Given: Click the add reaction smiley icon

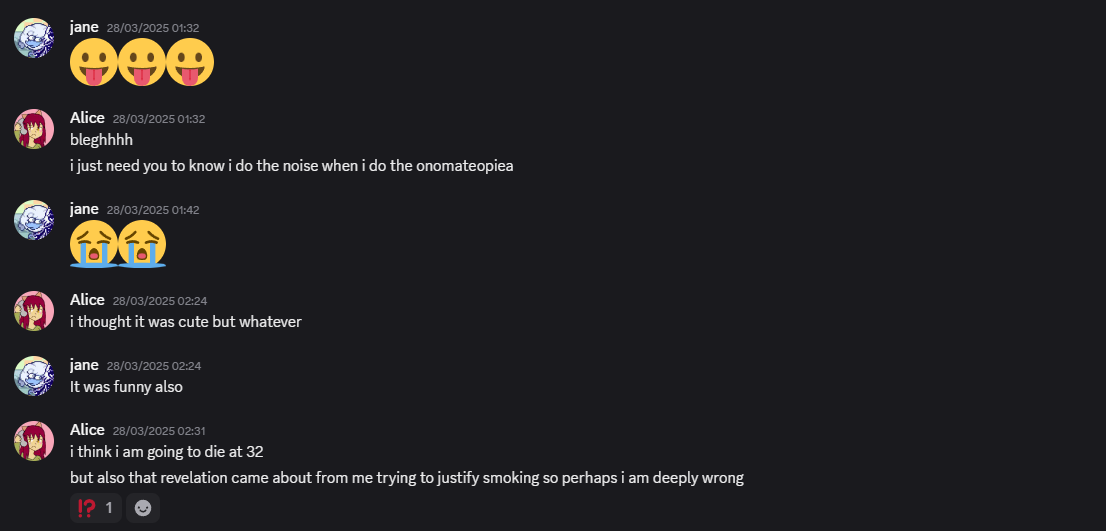Looking at the screenshot, I should (143, 508).
